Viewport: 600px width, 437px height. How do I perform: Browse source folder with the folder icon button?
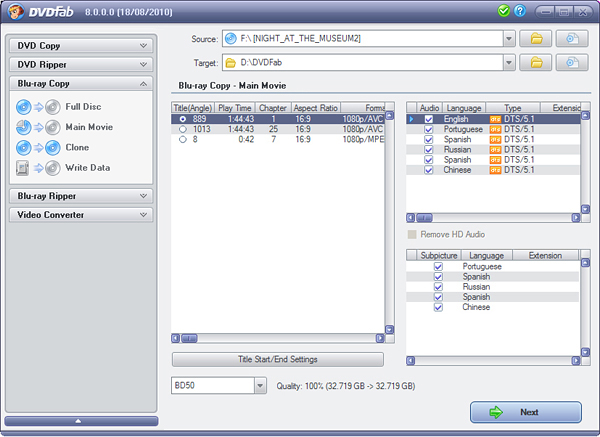tap(535, 39)
